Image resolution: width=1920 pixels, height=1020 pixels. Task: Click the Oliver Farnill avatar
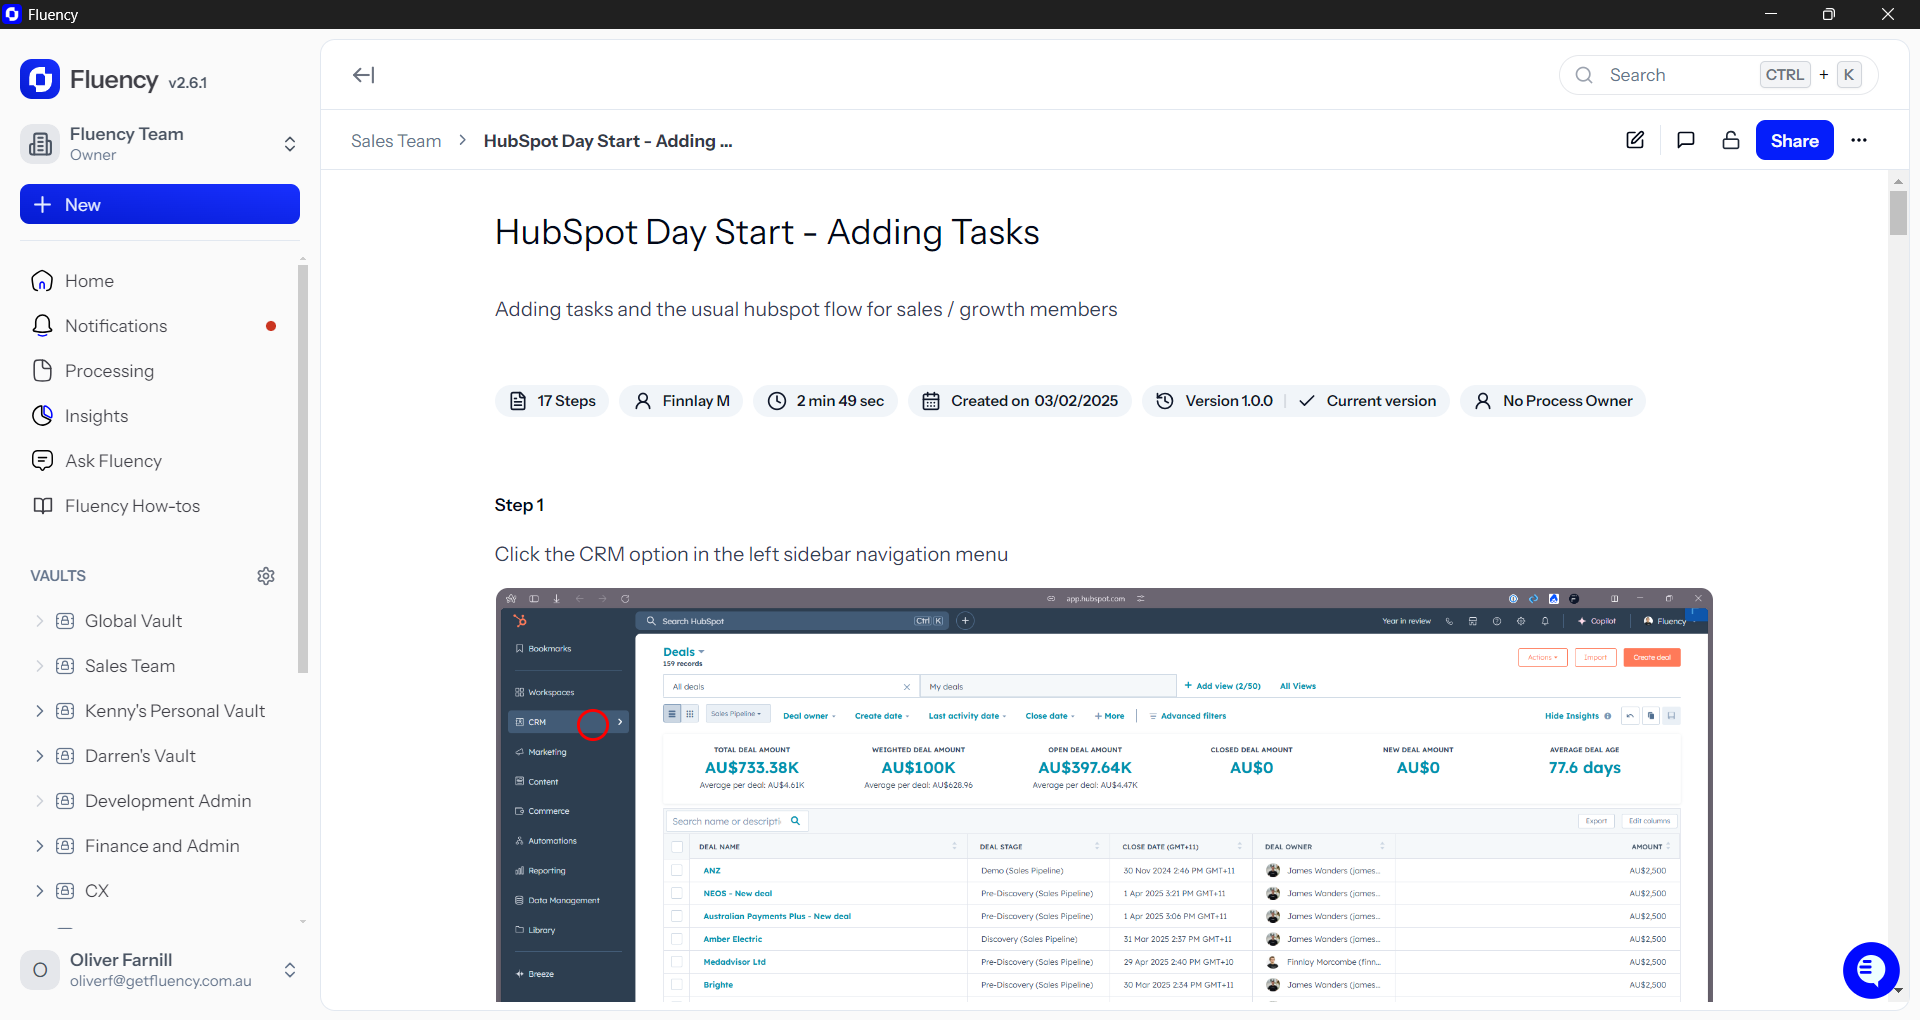40,970
